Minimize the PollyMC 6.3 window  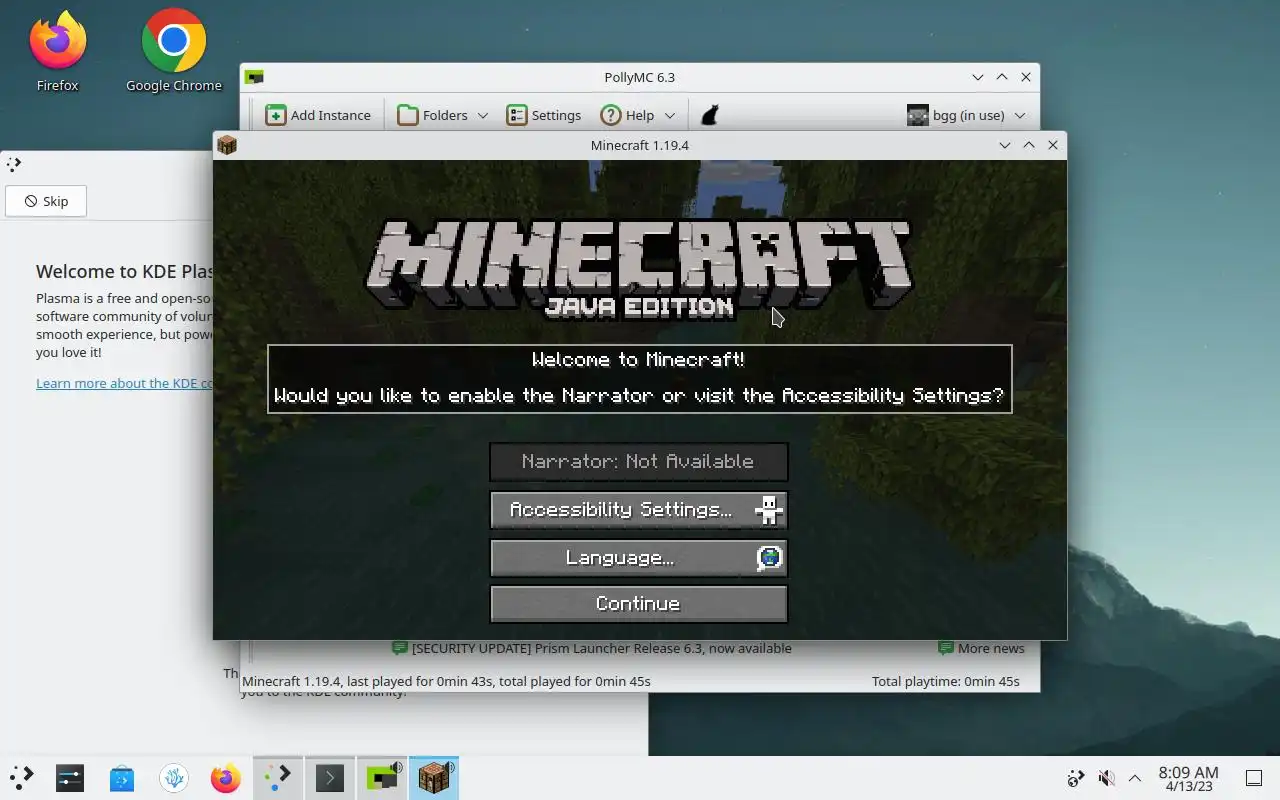point(978,77)
